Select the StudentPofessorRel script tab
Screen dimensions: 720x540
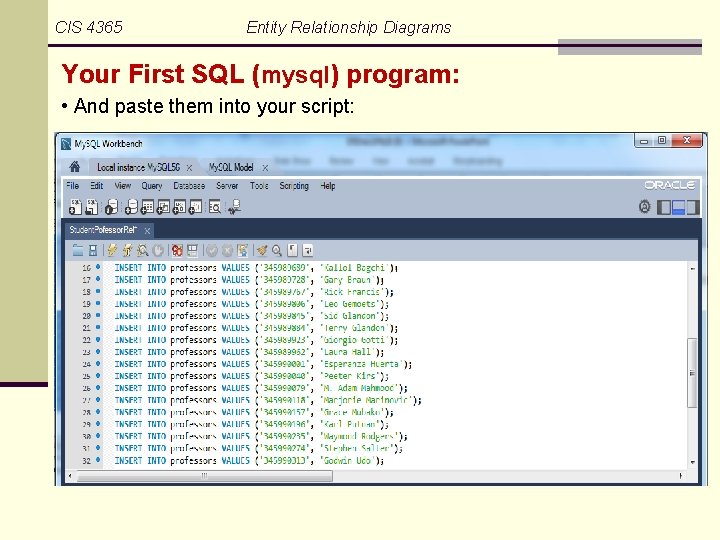(103, 230)
